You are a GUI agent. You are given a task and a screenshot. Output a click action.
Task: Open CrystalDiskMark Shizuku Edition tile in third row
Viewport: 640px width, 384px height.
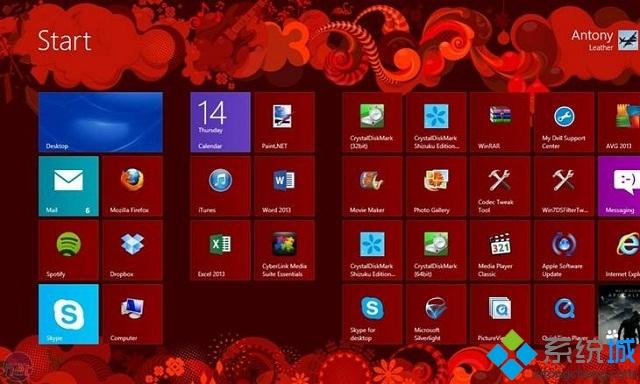[372, 250]
